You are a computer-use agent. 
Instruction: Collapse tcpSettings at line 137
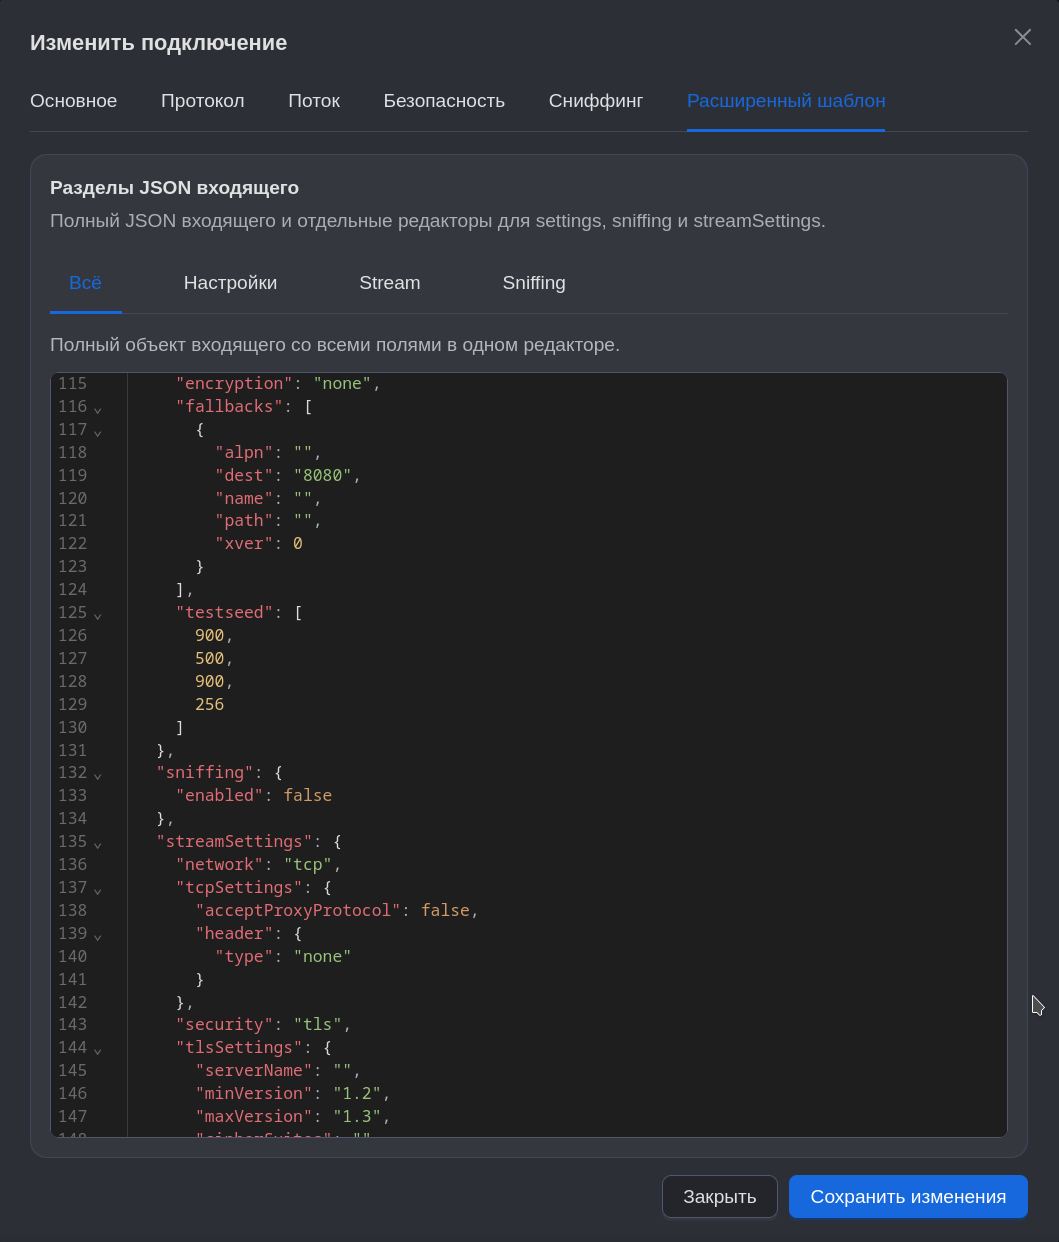click(x=98, y=889)
